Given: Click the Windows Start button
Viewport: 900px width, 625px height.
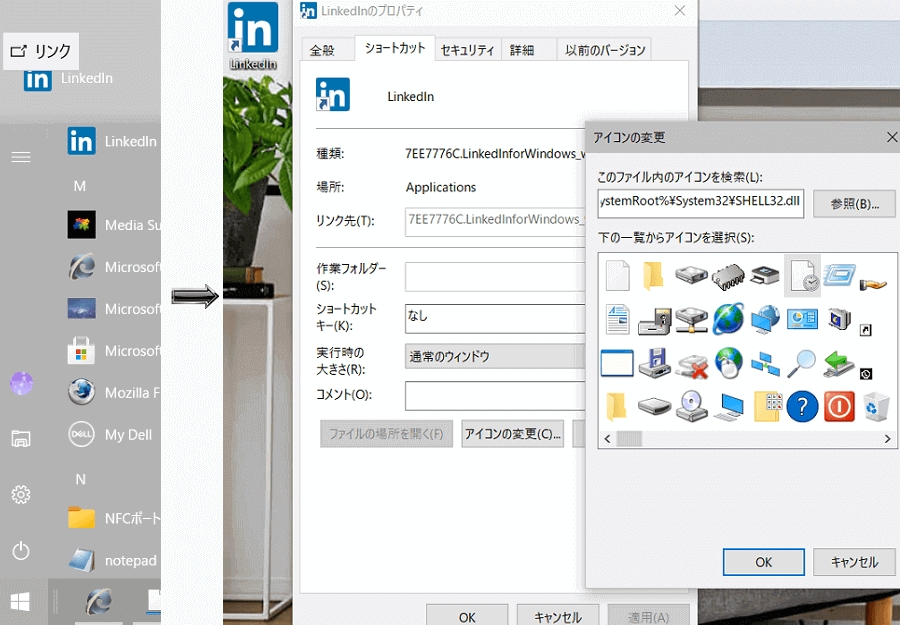Looking at the screenshot, I should (21, 602).
